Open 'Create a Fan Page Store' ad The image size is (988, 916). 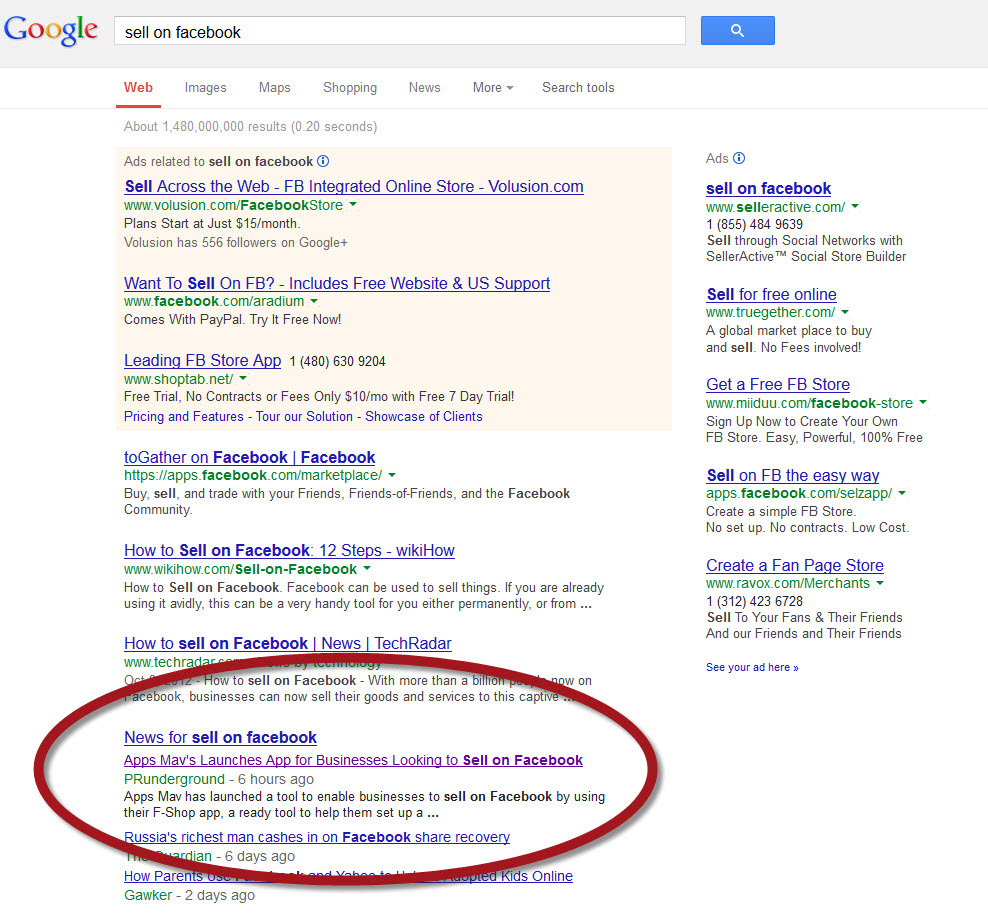pos(795,565)
